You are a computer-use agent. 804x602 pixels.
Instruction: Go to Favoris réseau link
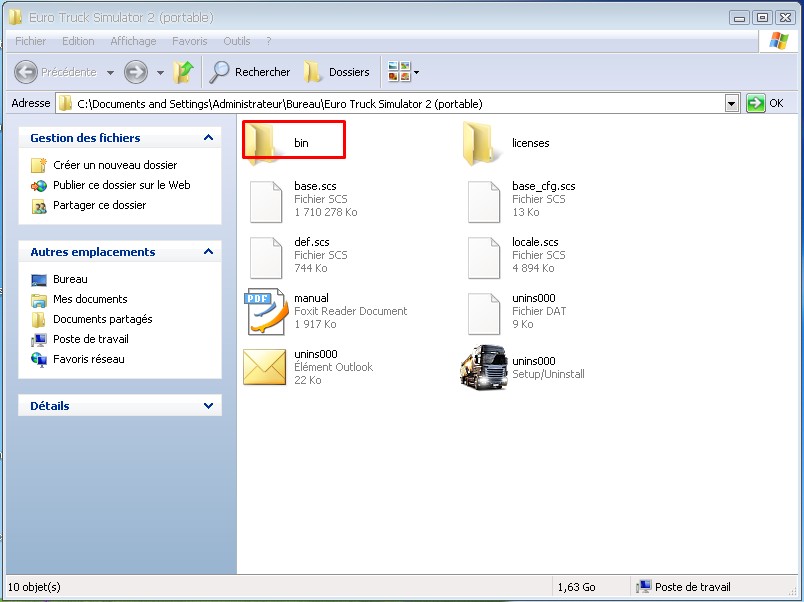(x=89, y=359)
